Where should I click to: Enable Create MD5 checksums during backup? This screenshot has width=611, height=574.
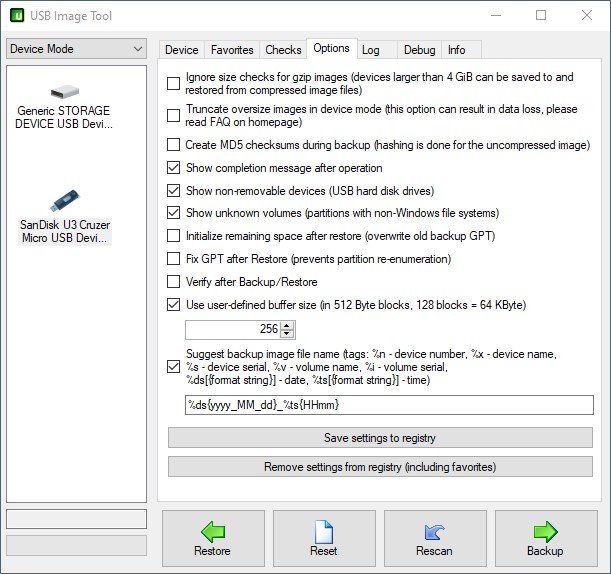coord(173,145)
